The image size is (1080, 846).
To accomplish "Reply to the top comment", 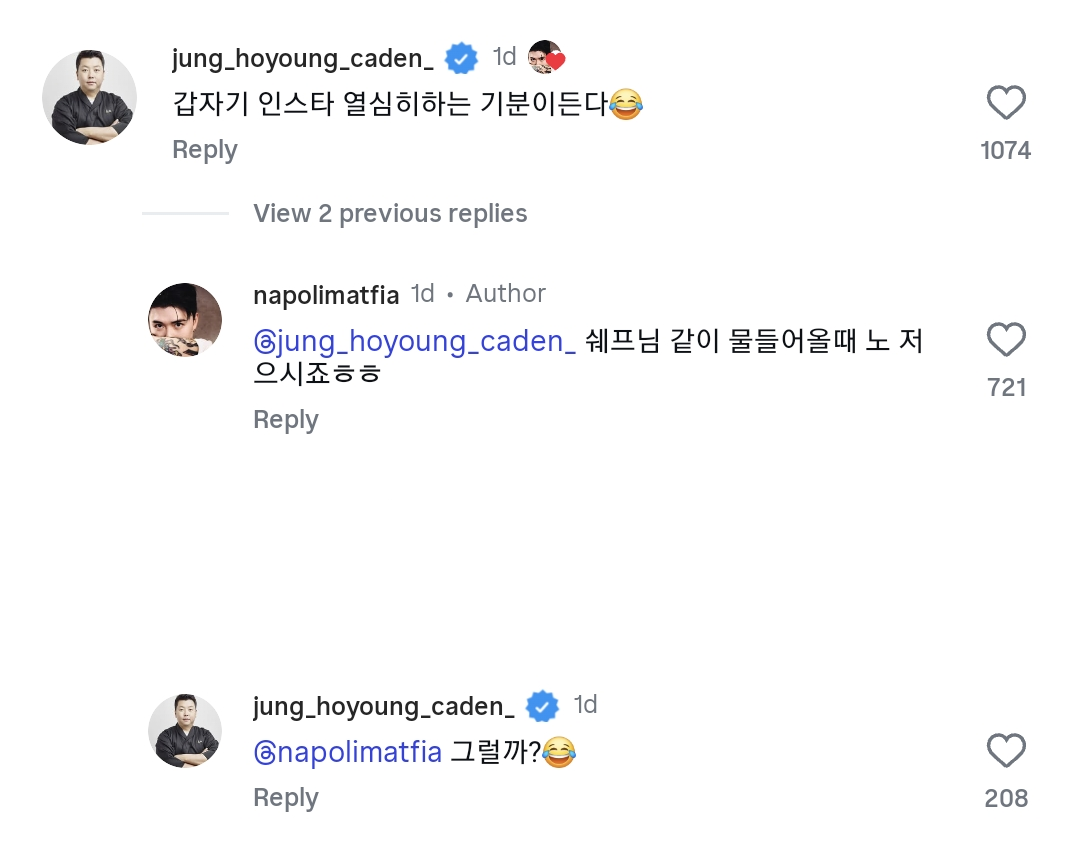I will (205, 150).
